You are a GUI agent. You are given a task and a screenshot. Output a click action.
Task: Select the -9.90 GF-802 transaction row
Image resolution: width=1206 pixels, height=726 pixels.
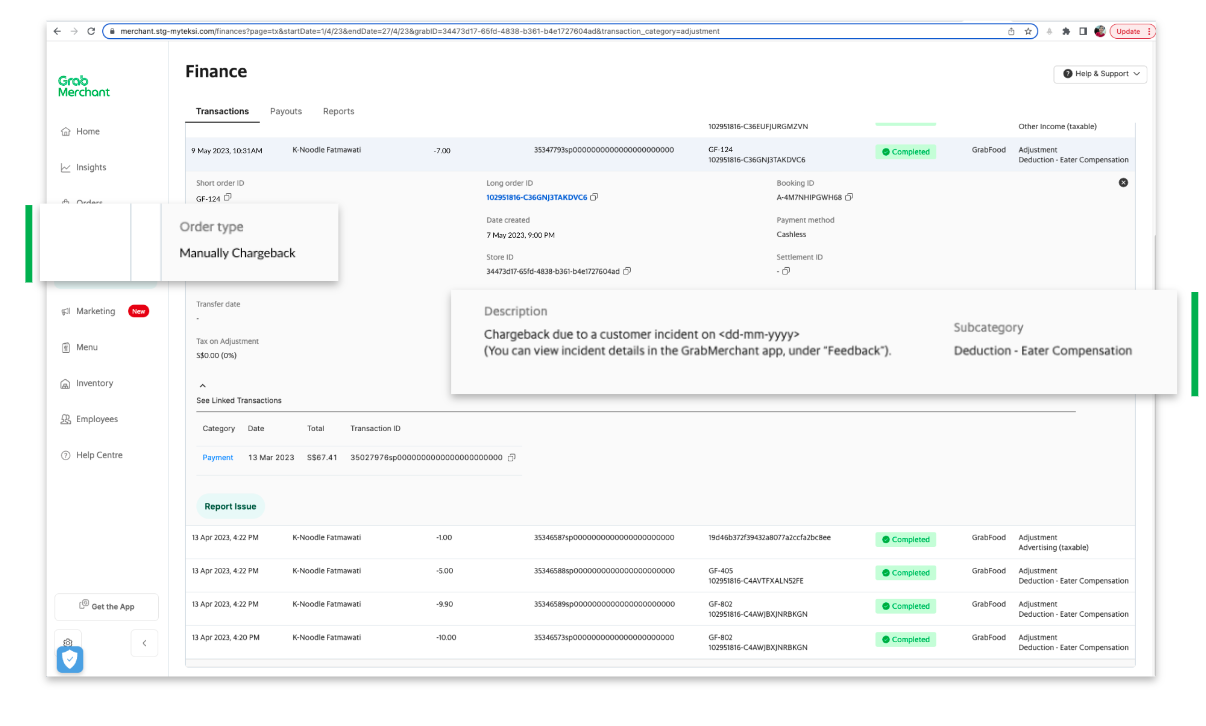pyautogui.click(x=660, y=608)
